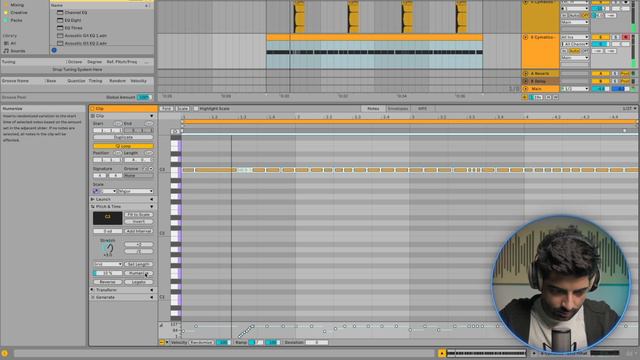Click the Groove Pool Global Amount slider

[x=144, y=98]
